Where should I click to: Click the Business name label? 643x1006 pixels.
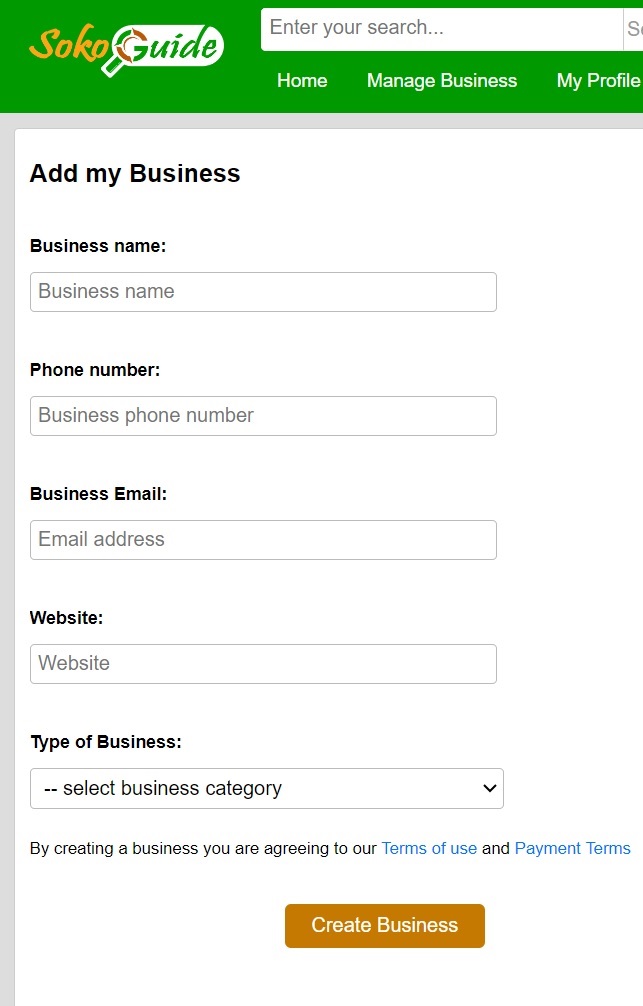98,246
